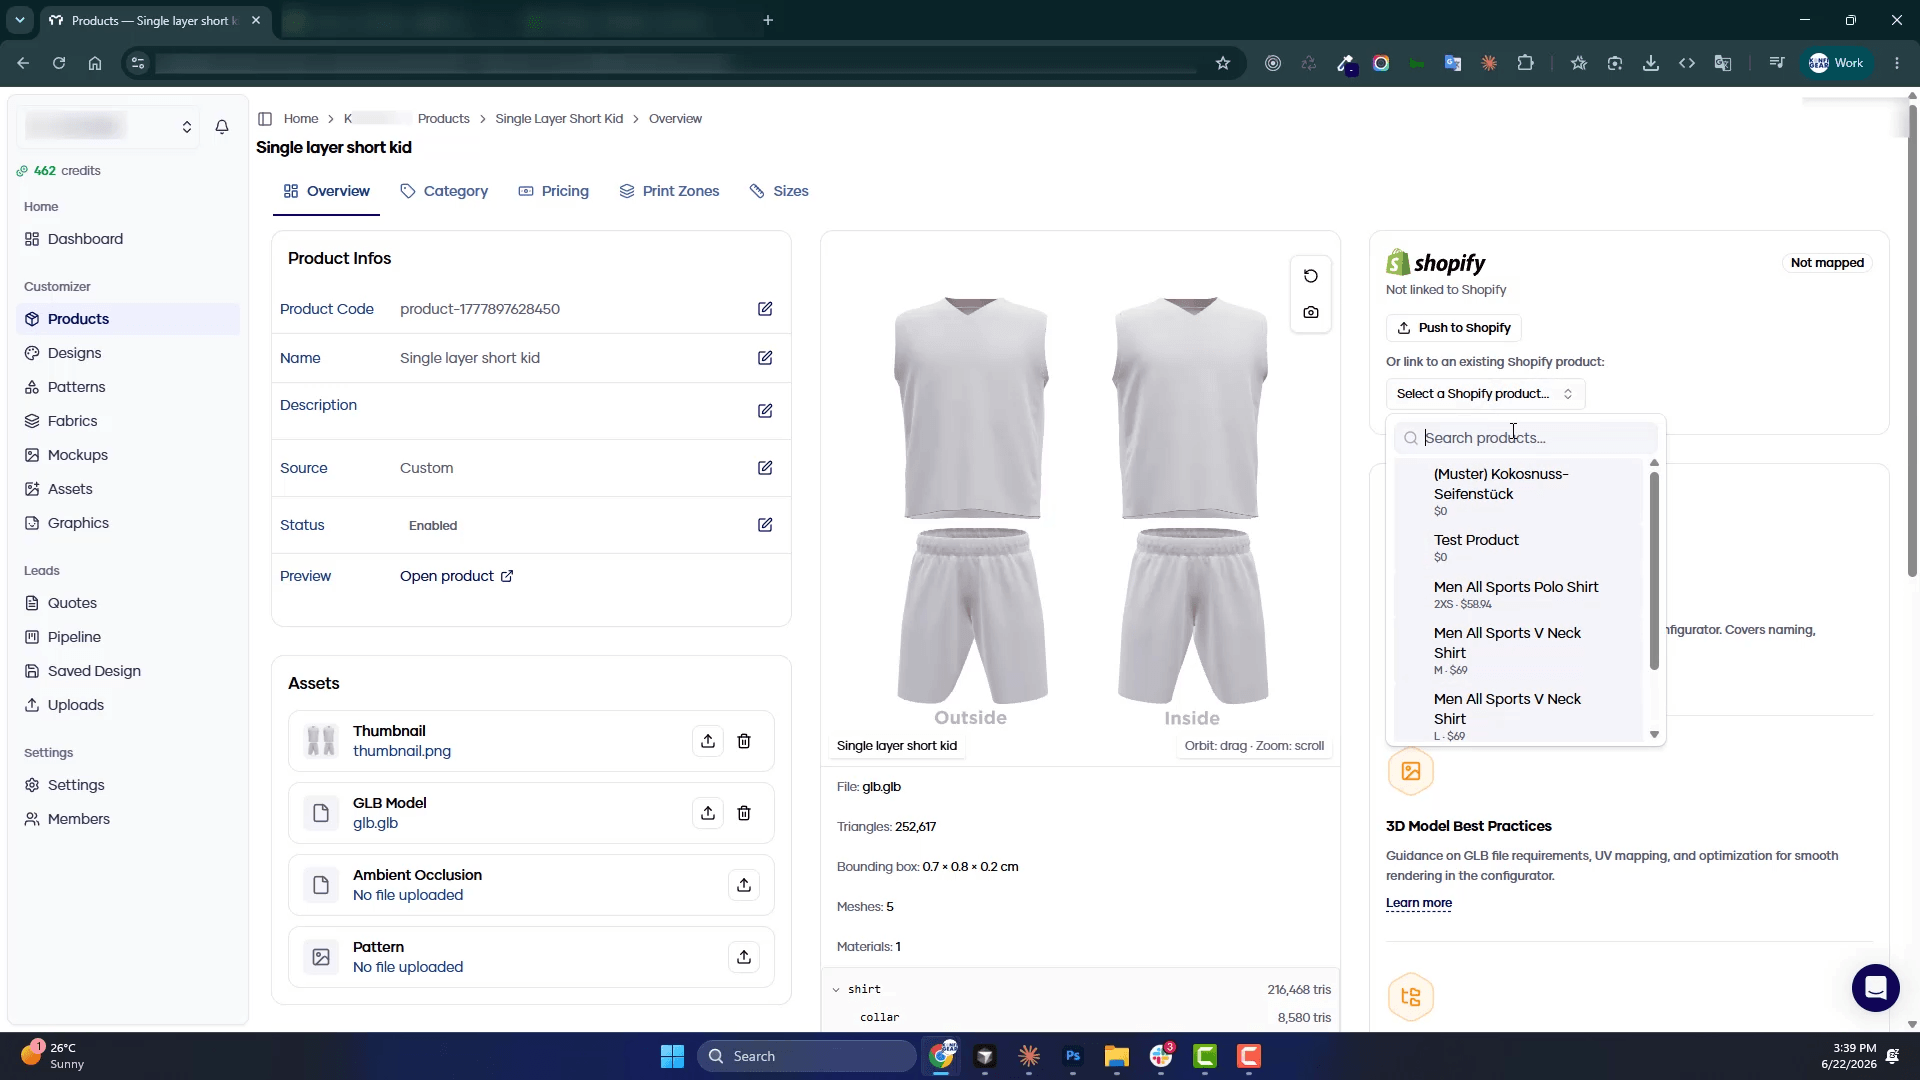Upload a new Thumbnail file
The image size is (1920, 1080).
(x=708, y=741)
